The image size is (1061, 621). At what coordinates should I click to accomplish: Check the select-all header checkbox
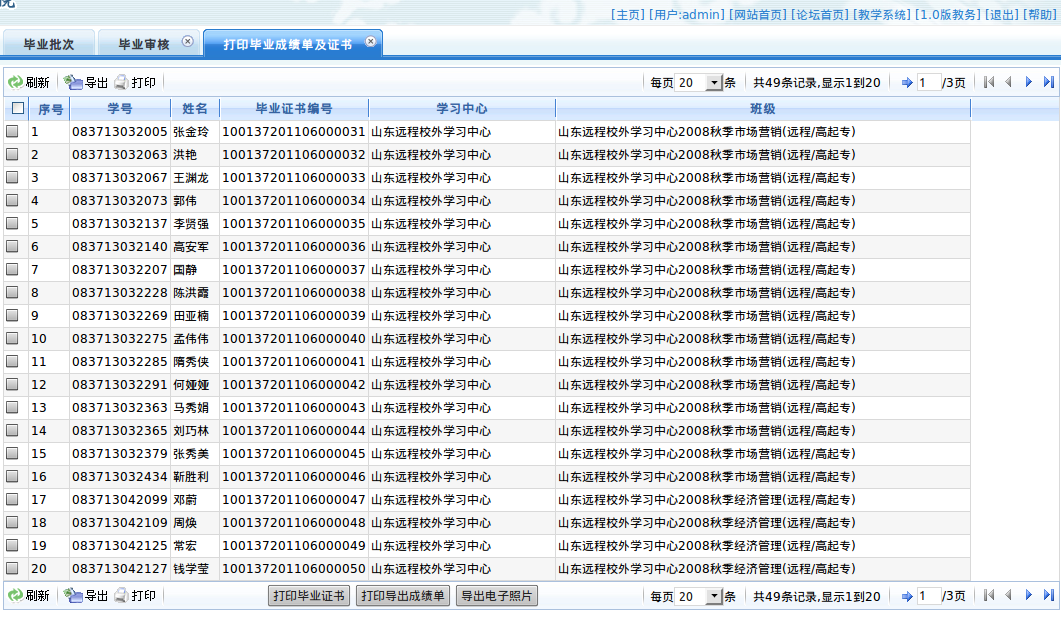coord(17,108)
